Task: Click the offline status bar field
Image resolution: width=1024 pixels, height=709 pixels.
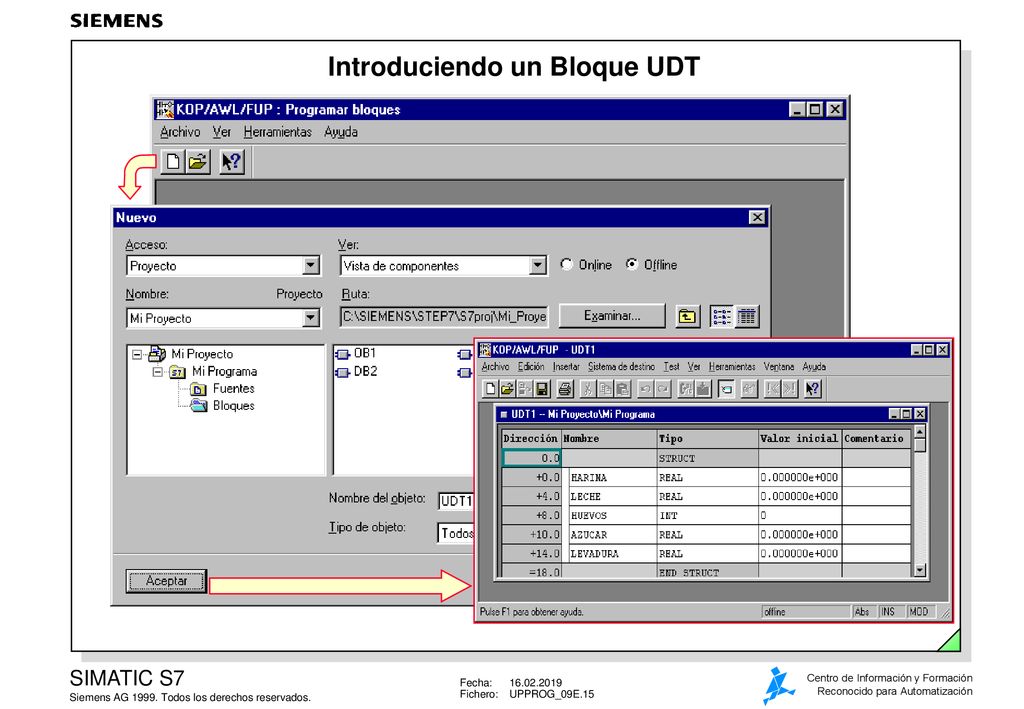Action: 805,612
